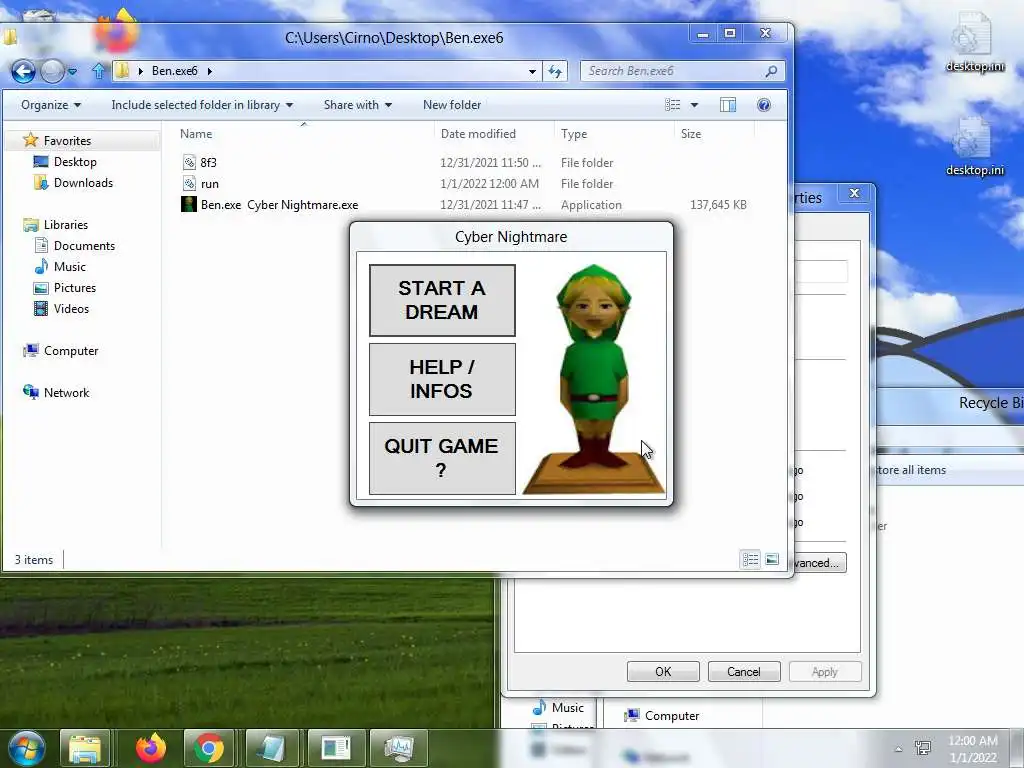Select Favorites in navigation pane

point(67,140)
